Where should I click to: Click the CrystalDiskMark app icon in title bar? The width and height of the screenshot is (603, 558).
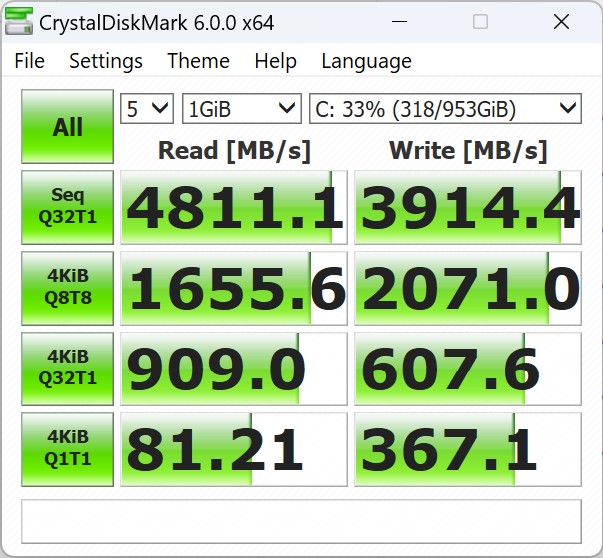click(18, 22)
